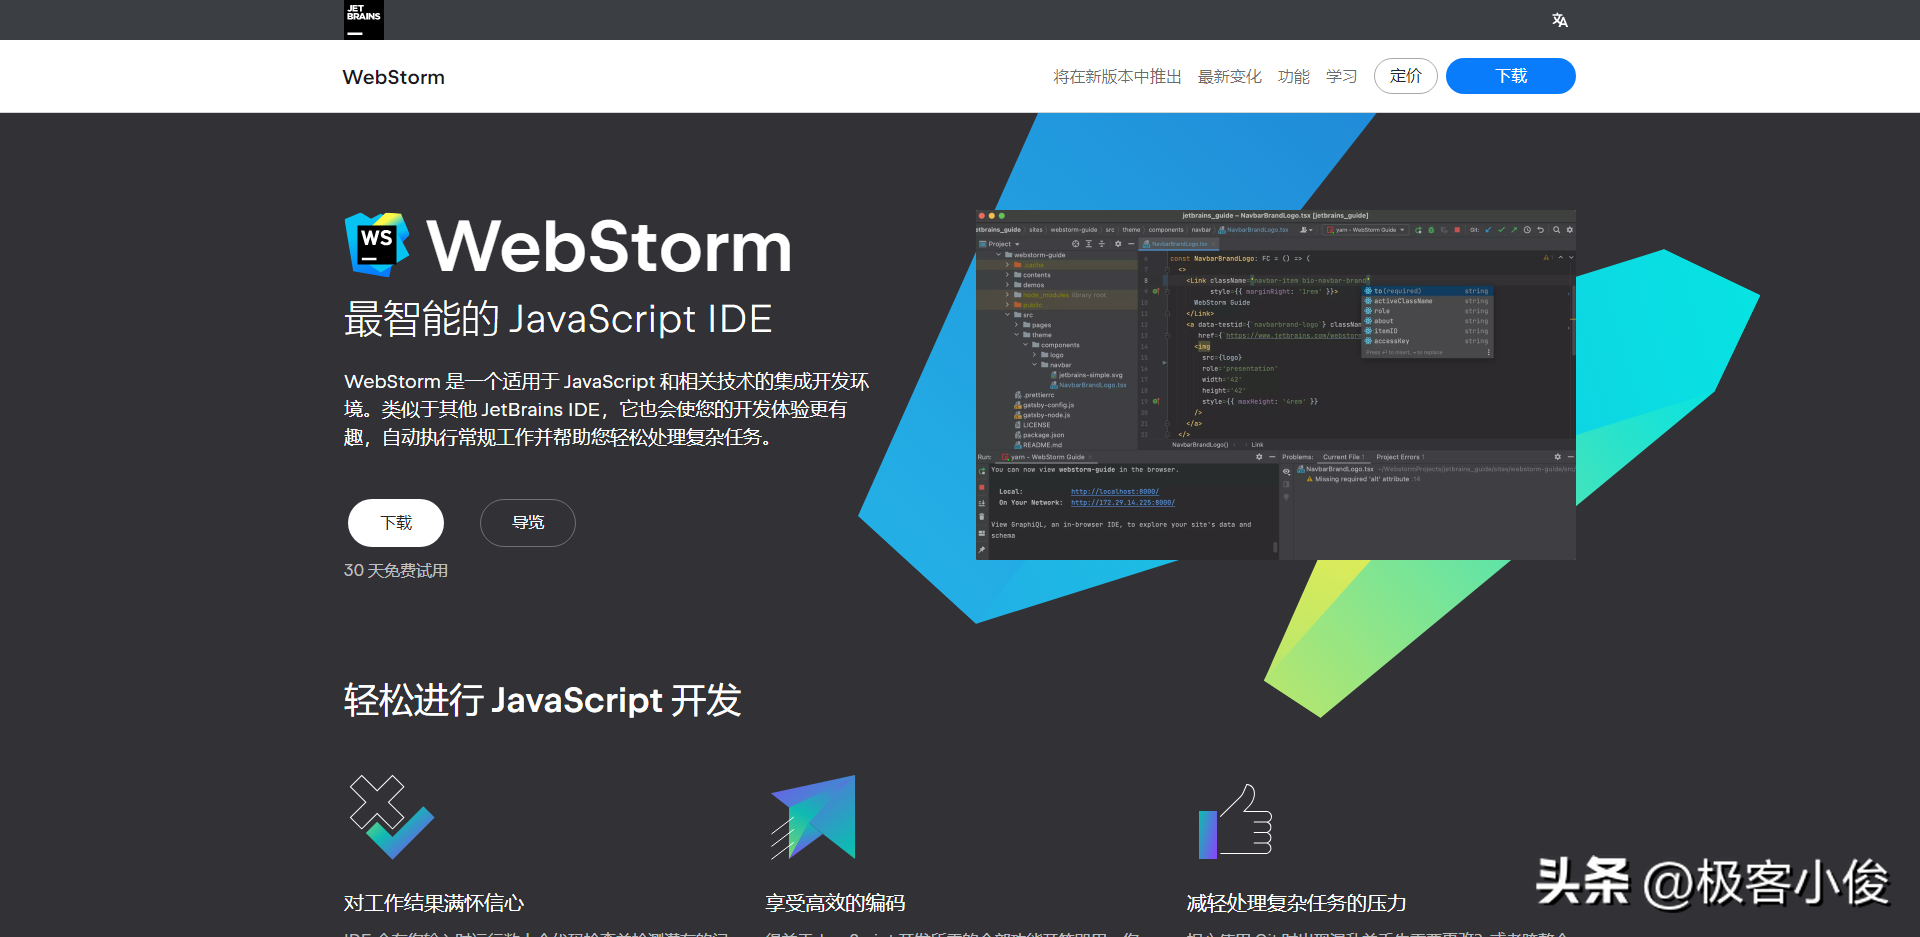Click the blue 下载 button in navigation
This screenshot has height=937, width=1920.
tap(1511, 76)
